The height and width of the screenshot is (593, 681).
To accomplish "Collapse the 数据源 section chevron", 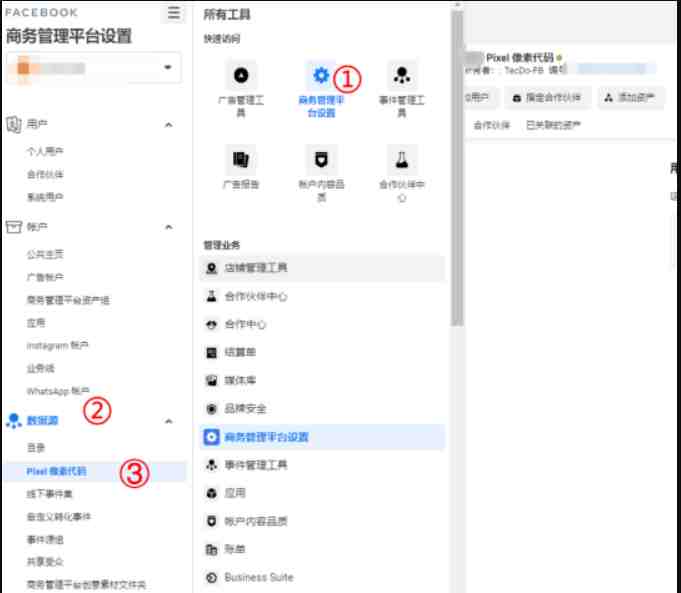I will coord(169,421).
